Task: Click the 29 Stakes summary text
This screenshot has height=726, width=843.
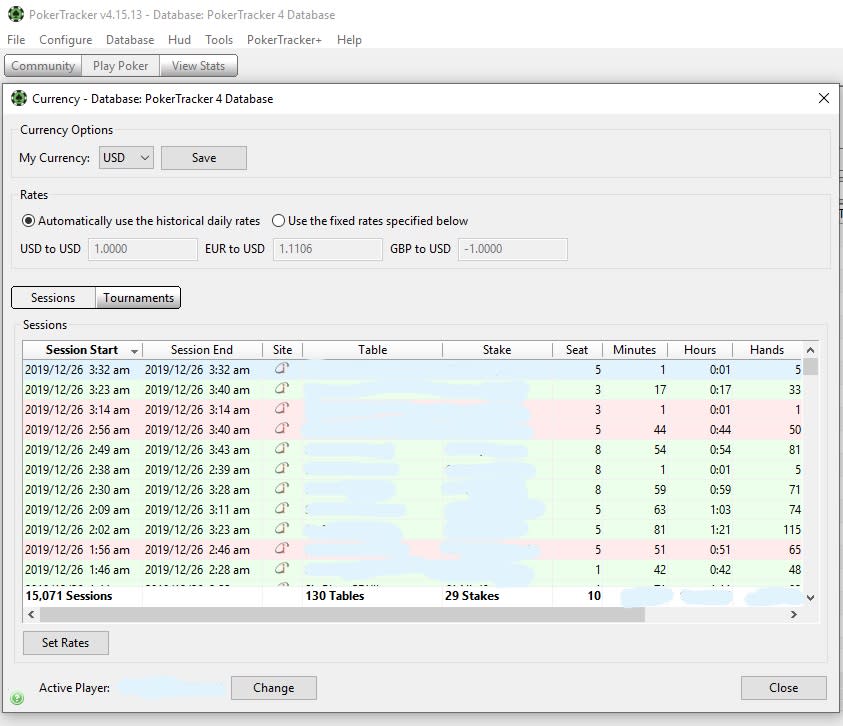Action: point(472,596)
